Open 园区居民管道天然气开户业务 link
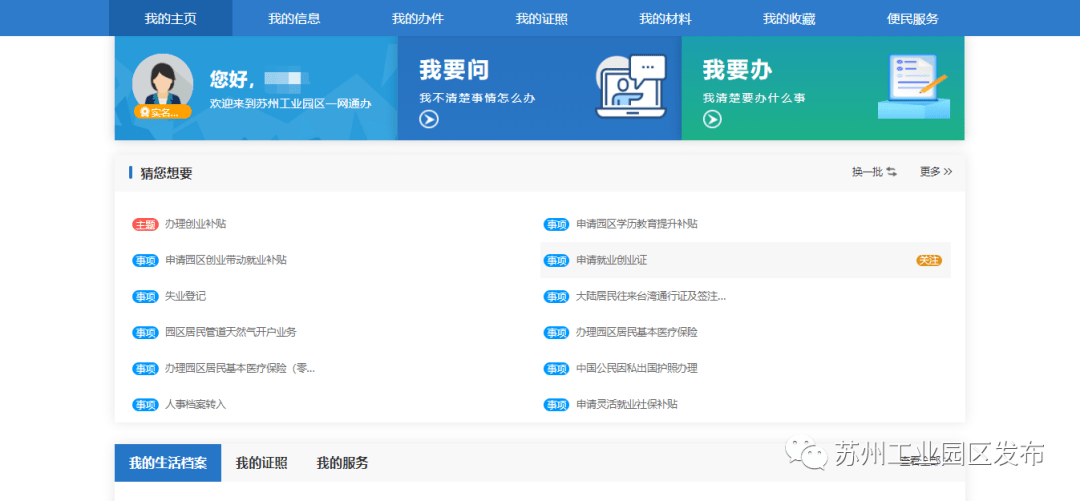 point(231,332)
